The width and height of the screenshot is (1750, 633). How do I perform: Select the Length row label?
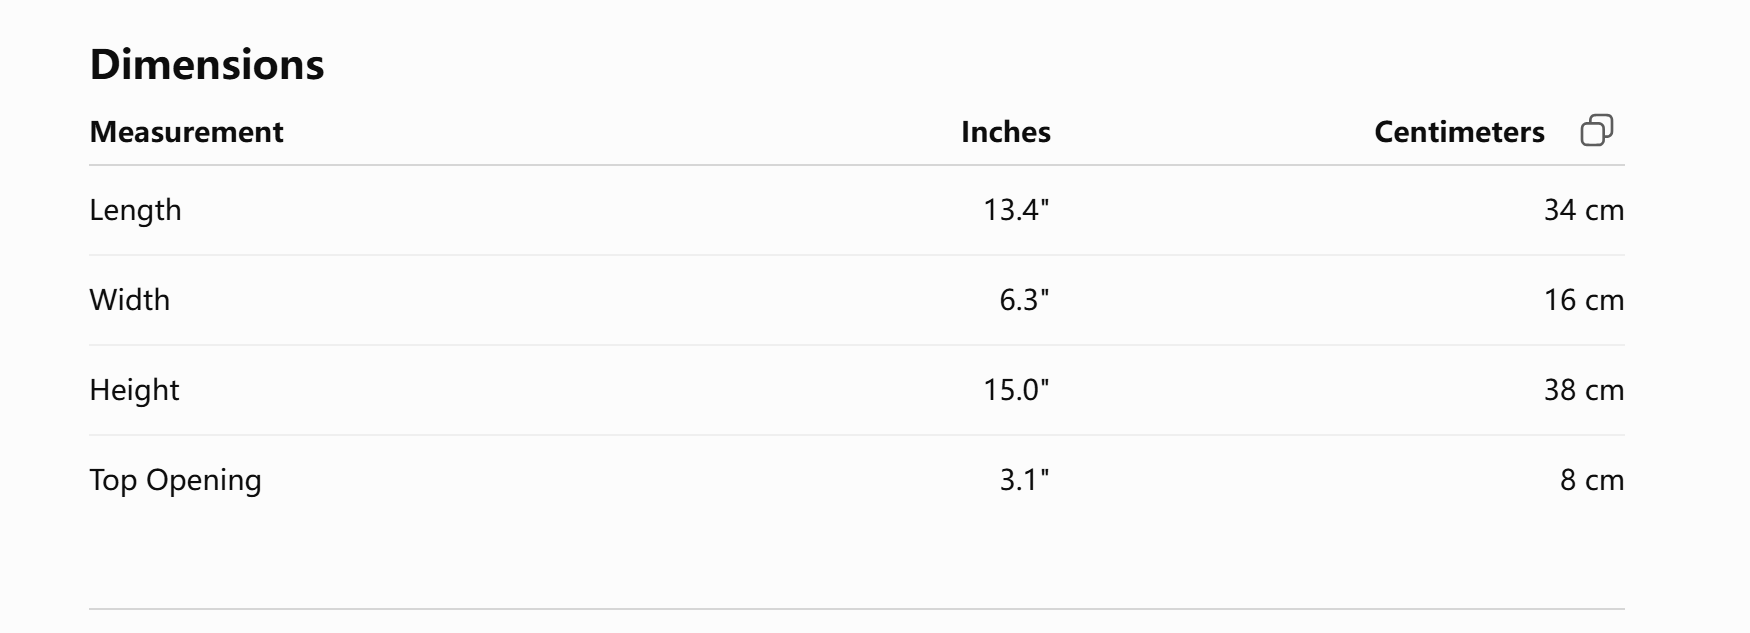pos(136,210)
